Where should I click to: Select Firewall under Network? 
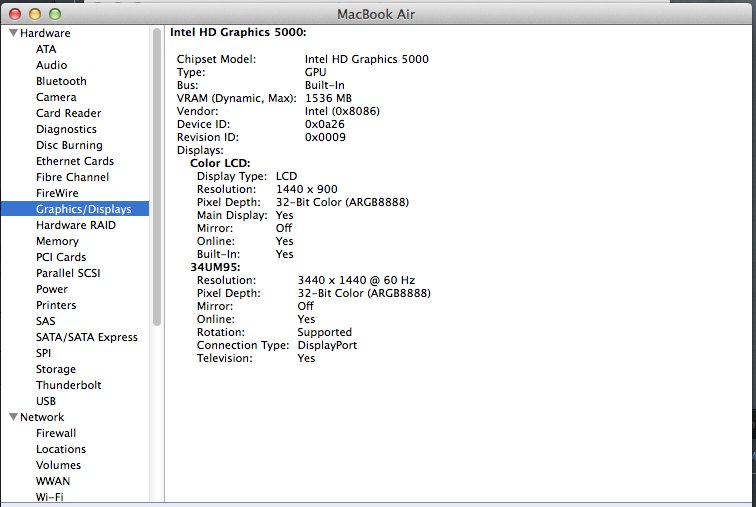[x=56, y=433]
